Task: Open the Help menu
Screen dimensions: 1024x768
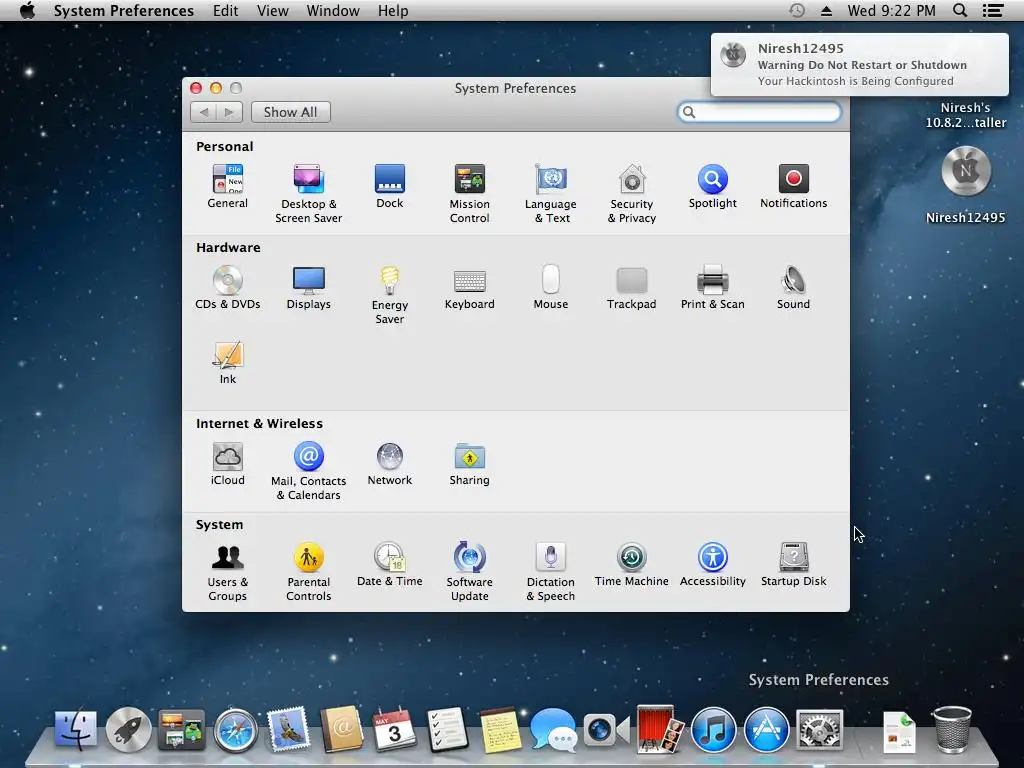Action: (x=392, y=10)
